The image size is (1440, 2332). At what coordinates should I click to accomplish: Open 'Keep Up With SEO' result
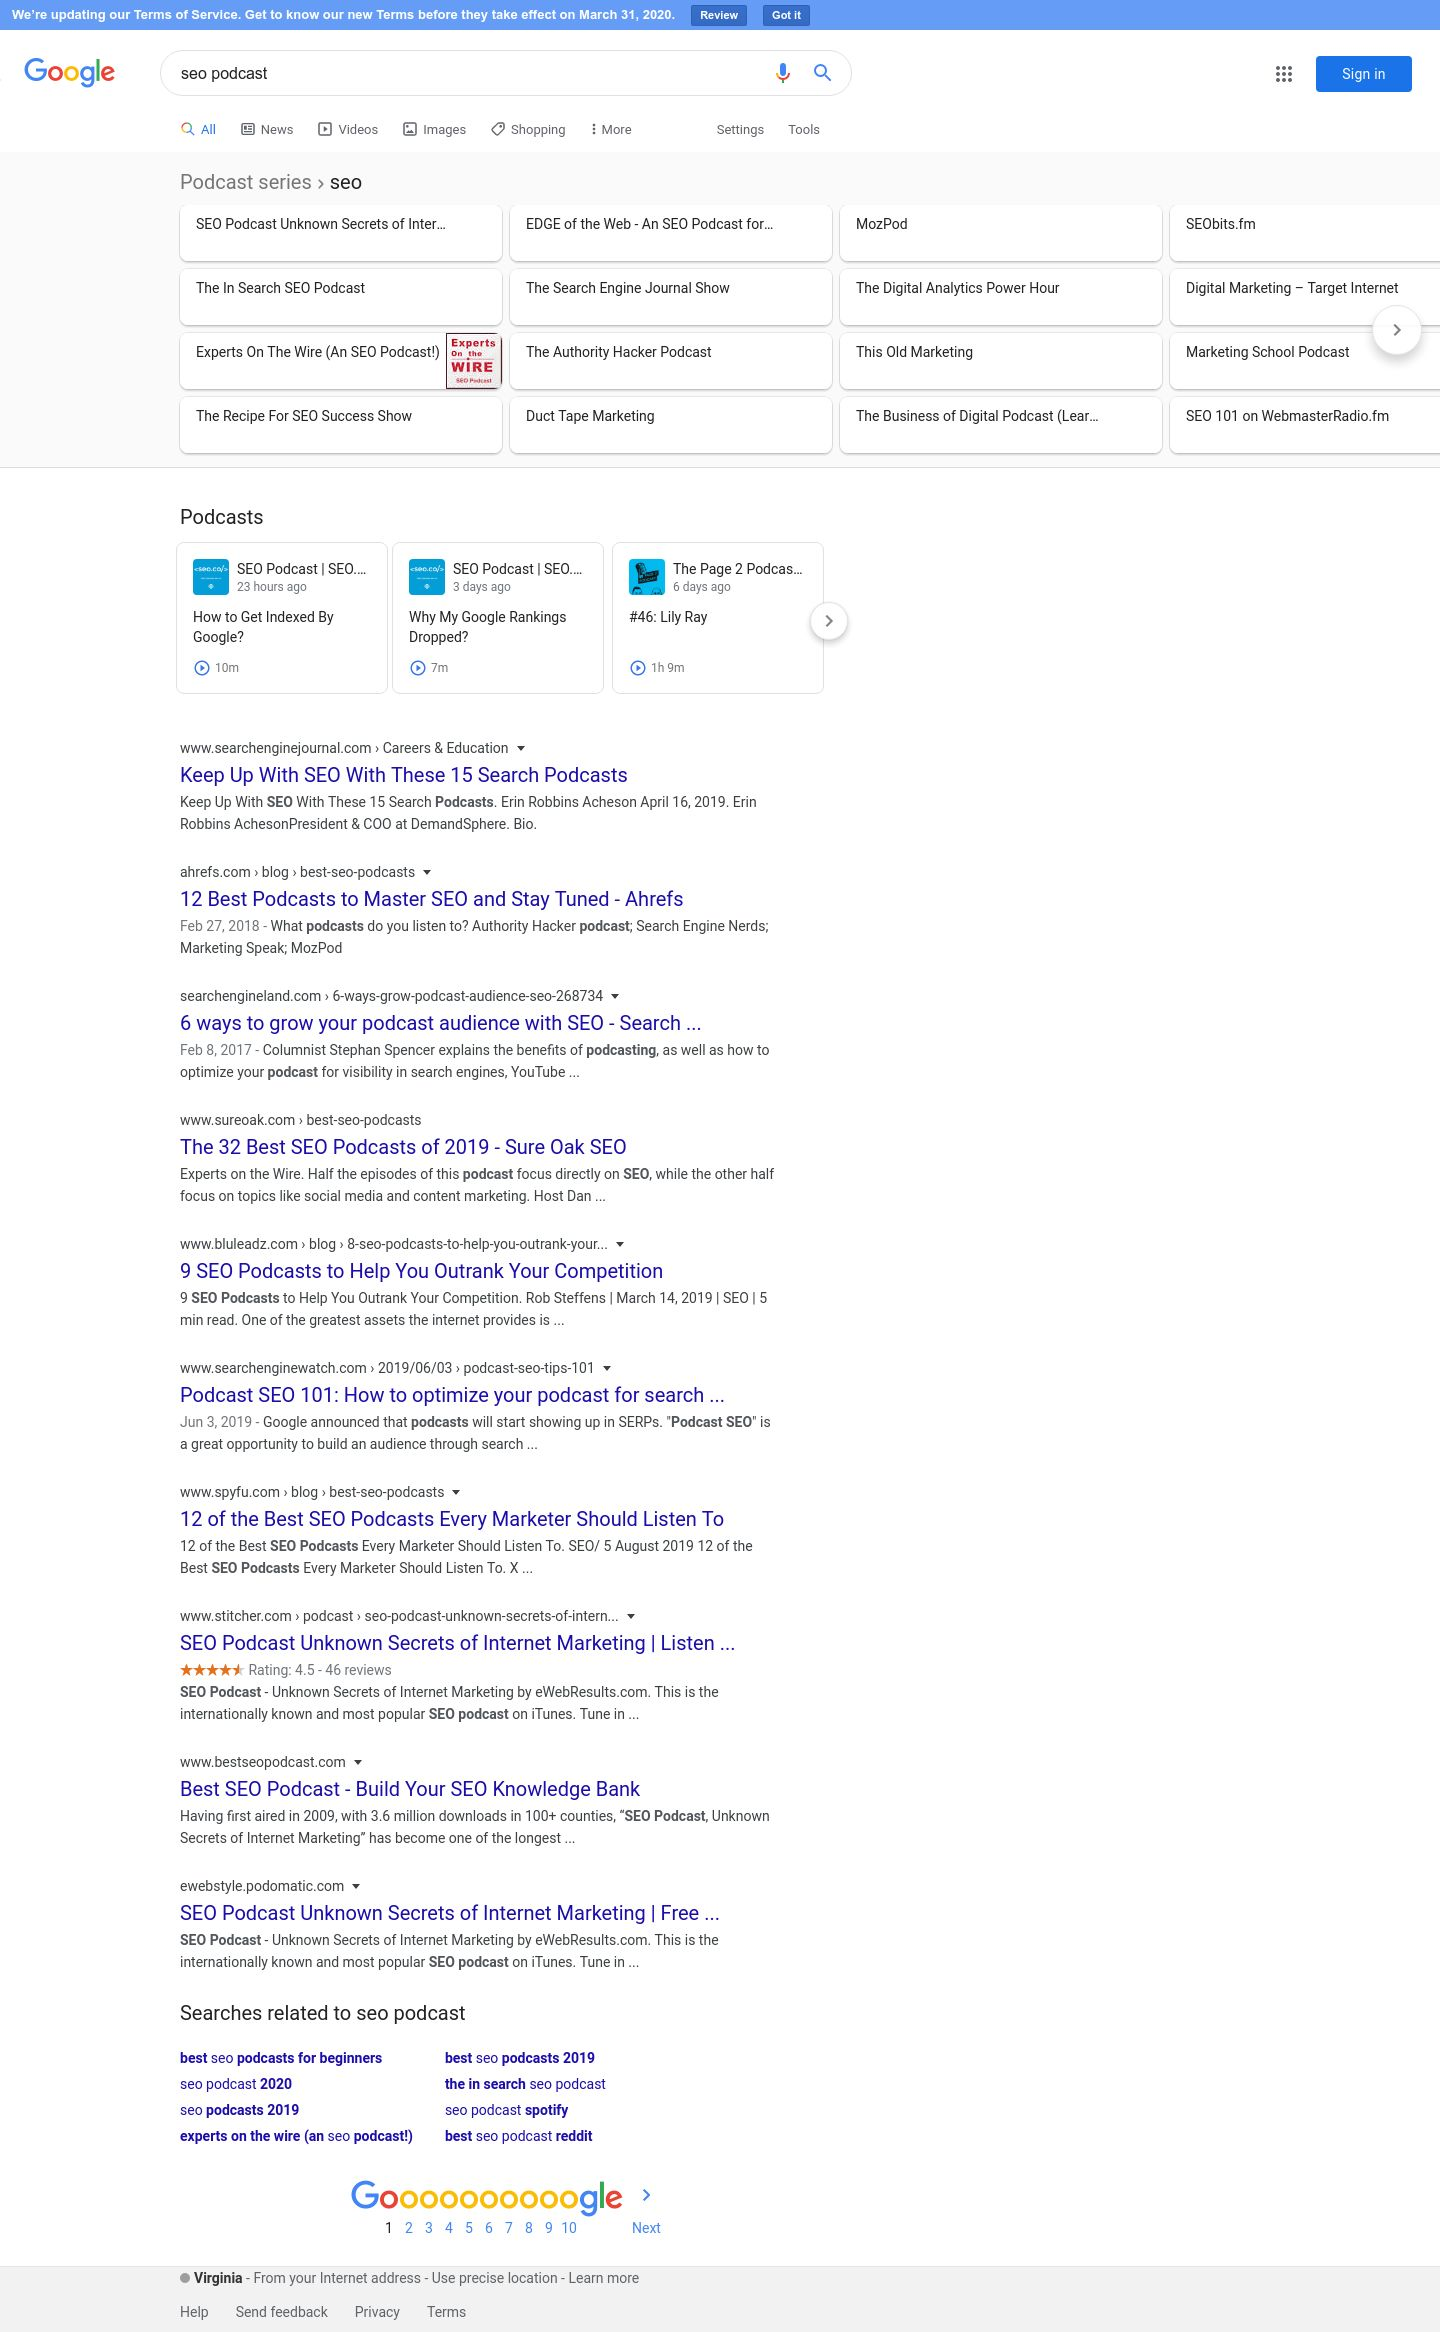(x=404, y=775)
